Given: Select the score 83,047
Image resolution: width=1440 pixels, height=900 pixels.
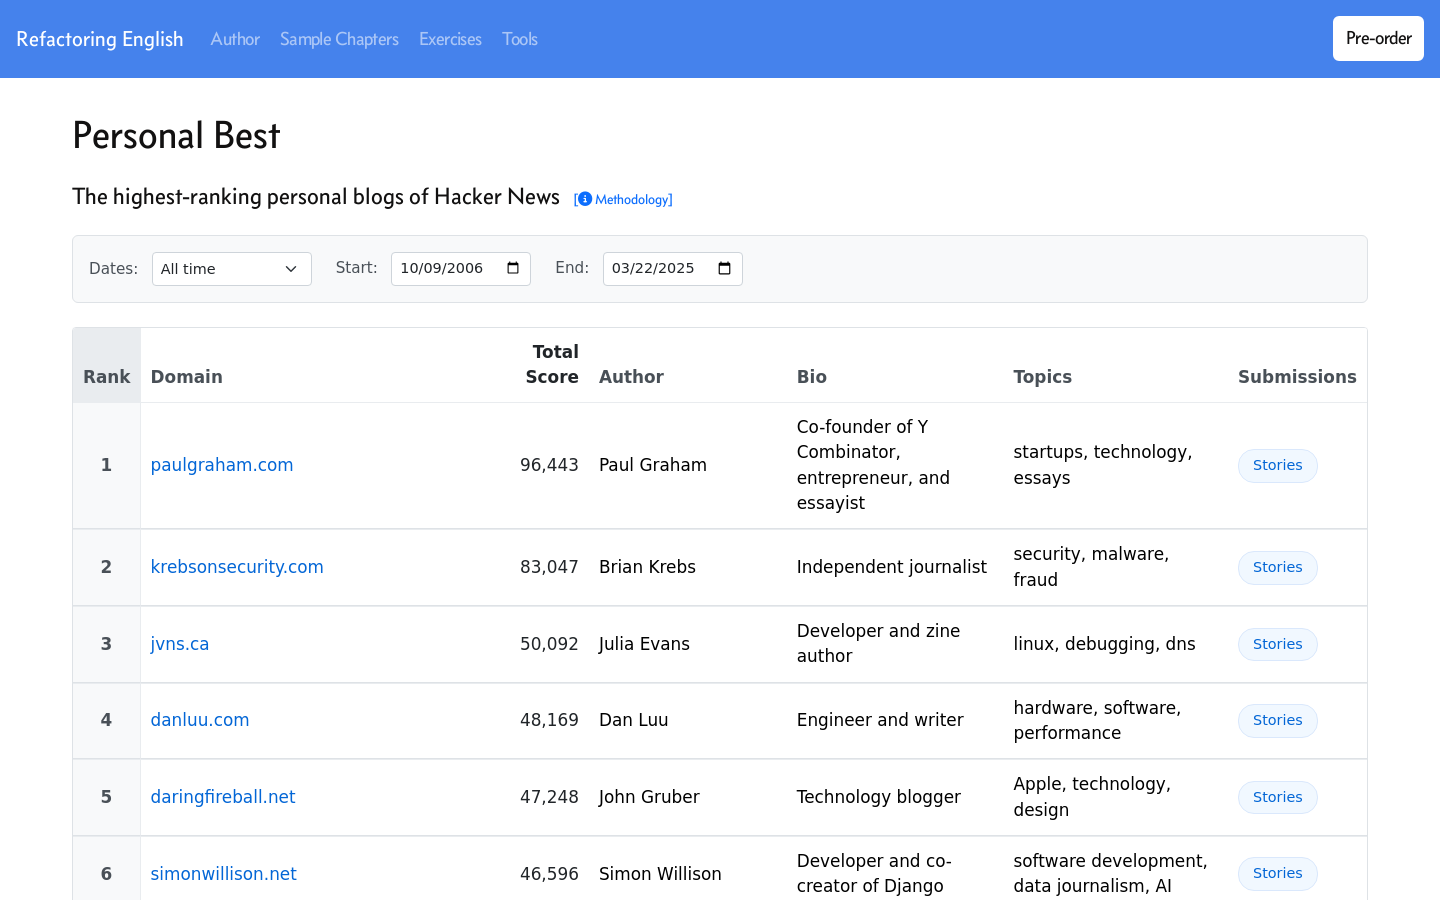Looking at the screenshot, I should [549, 567].
